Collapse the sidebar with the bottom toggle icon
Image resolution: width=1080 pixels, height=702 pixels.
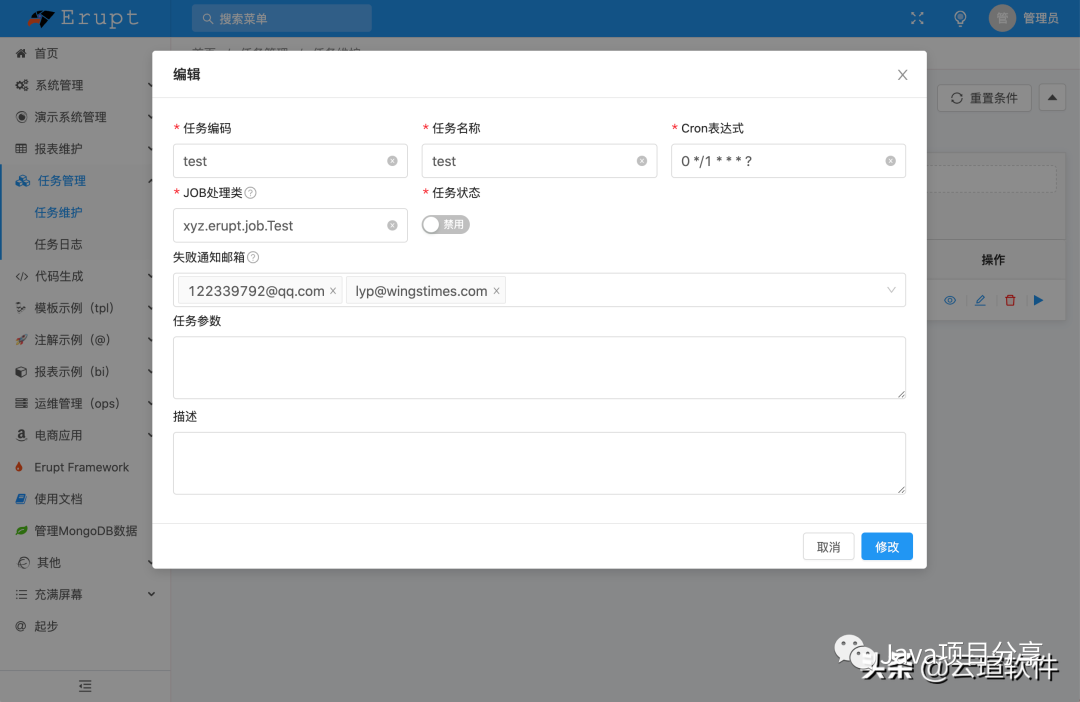point(84,686)
